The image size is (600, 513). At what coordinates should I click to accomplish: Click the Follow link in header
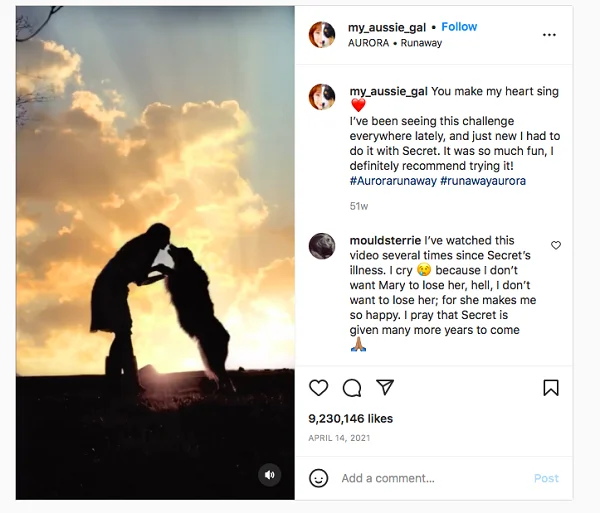tap(459, 27)
